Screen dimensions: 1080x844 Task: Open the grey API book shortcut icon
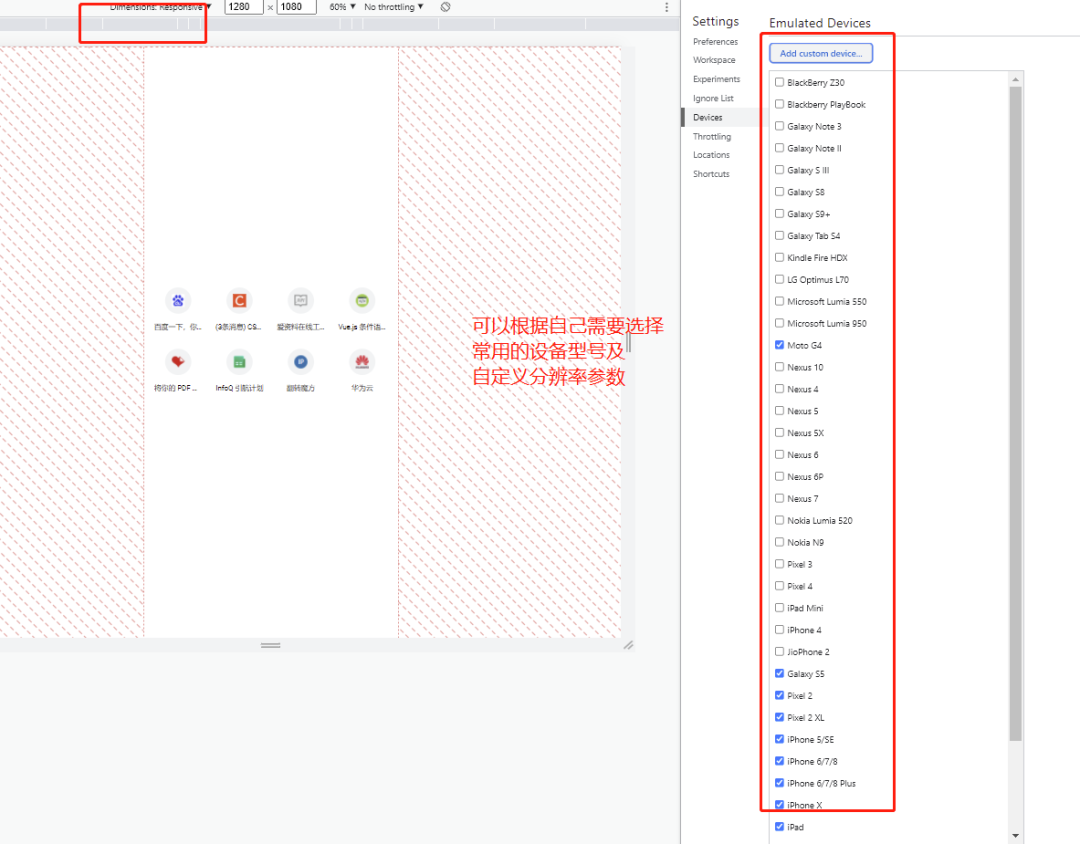300,300
